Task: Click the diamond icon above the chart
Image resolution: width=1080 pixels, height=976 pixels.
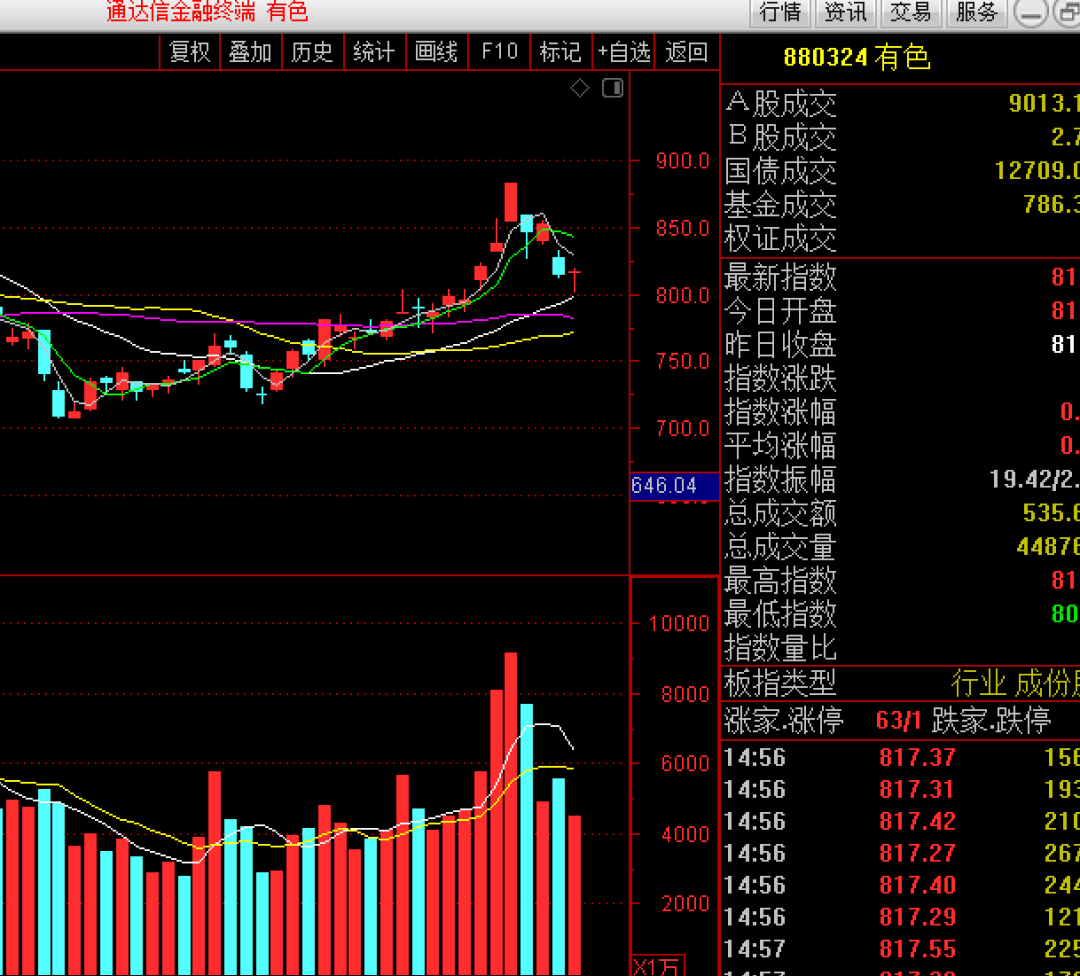Action: [580, 89]
